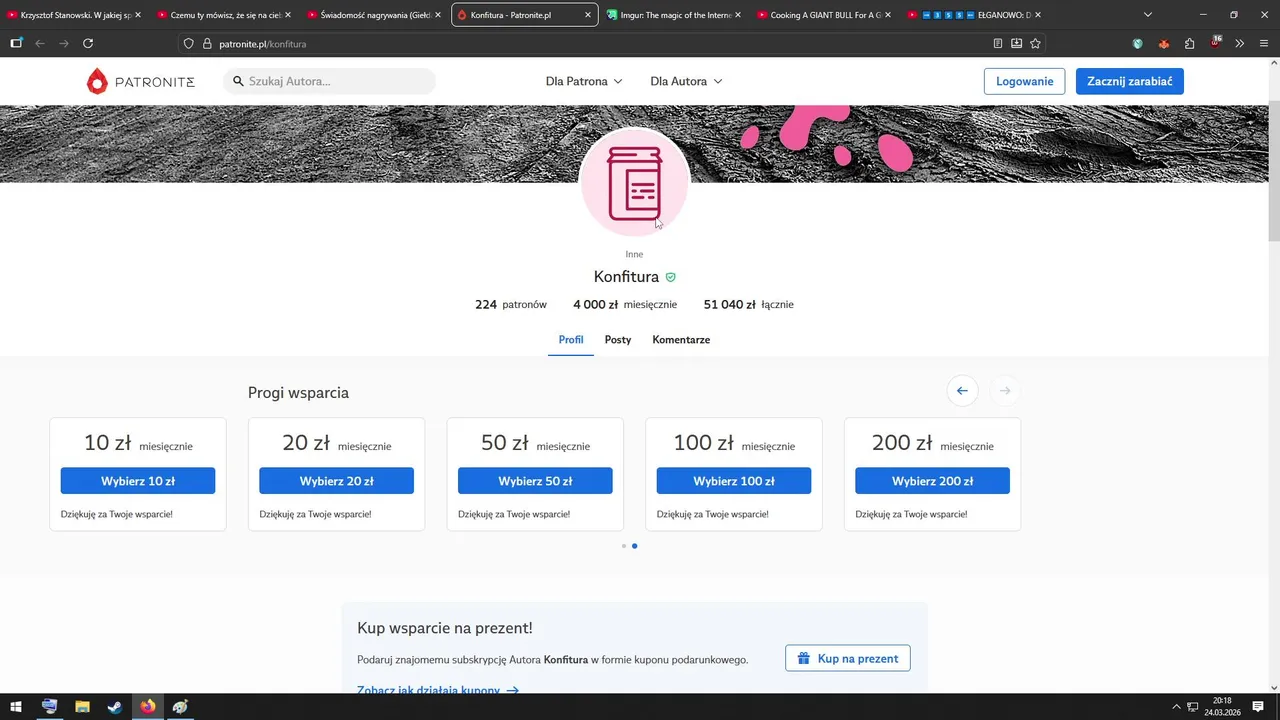The height and width of the screenshot is (720, 1280).
Task: Click the browser forward arrow
Action: click(64, 43)
